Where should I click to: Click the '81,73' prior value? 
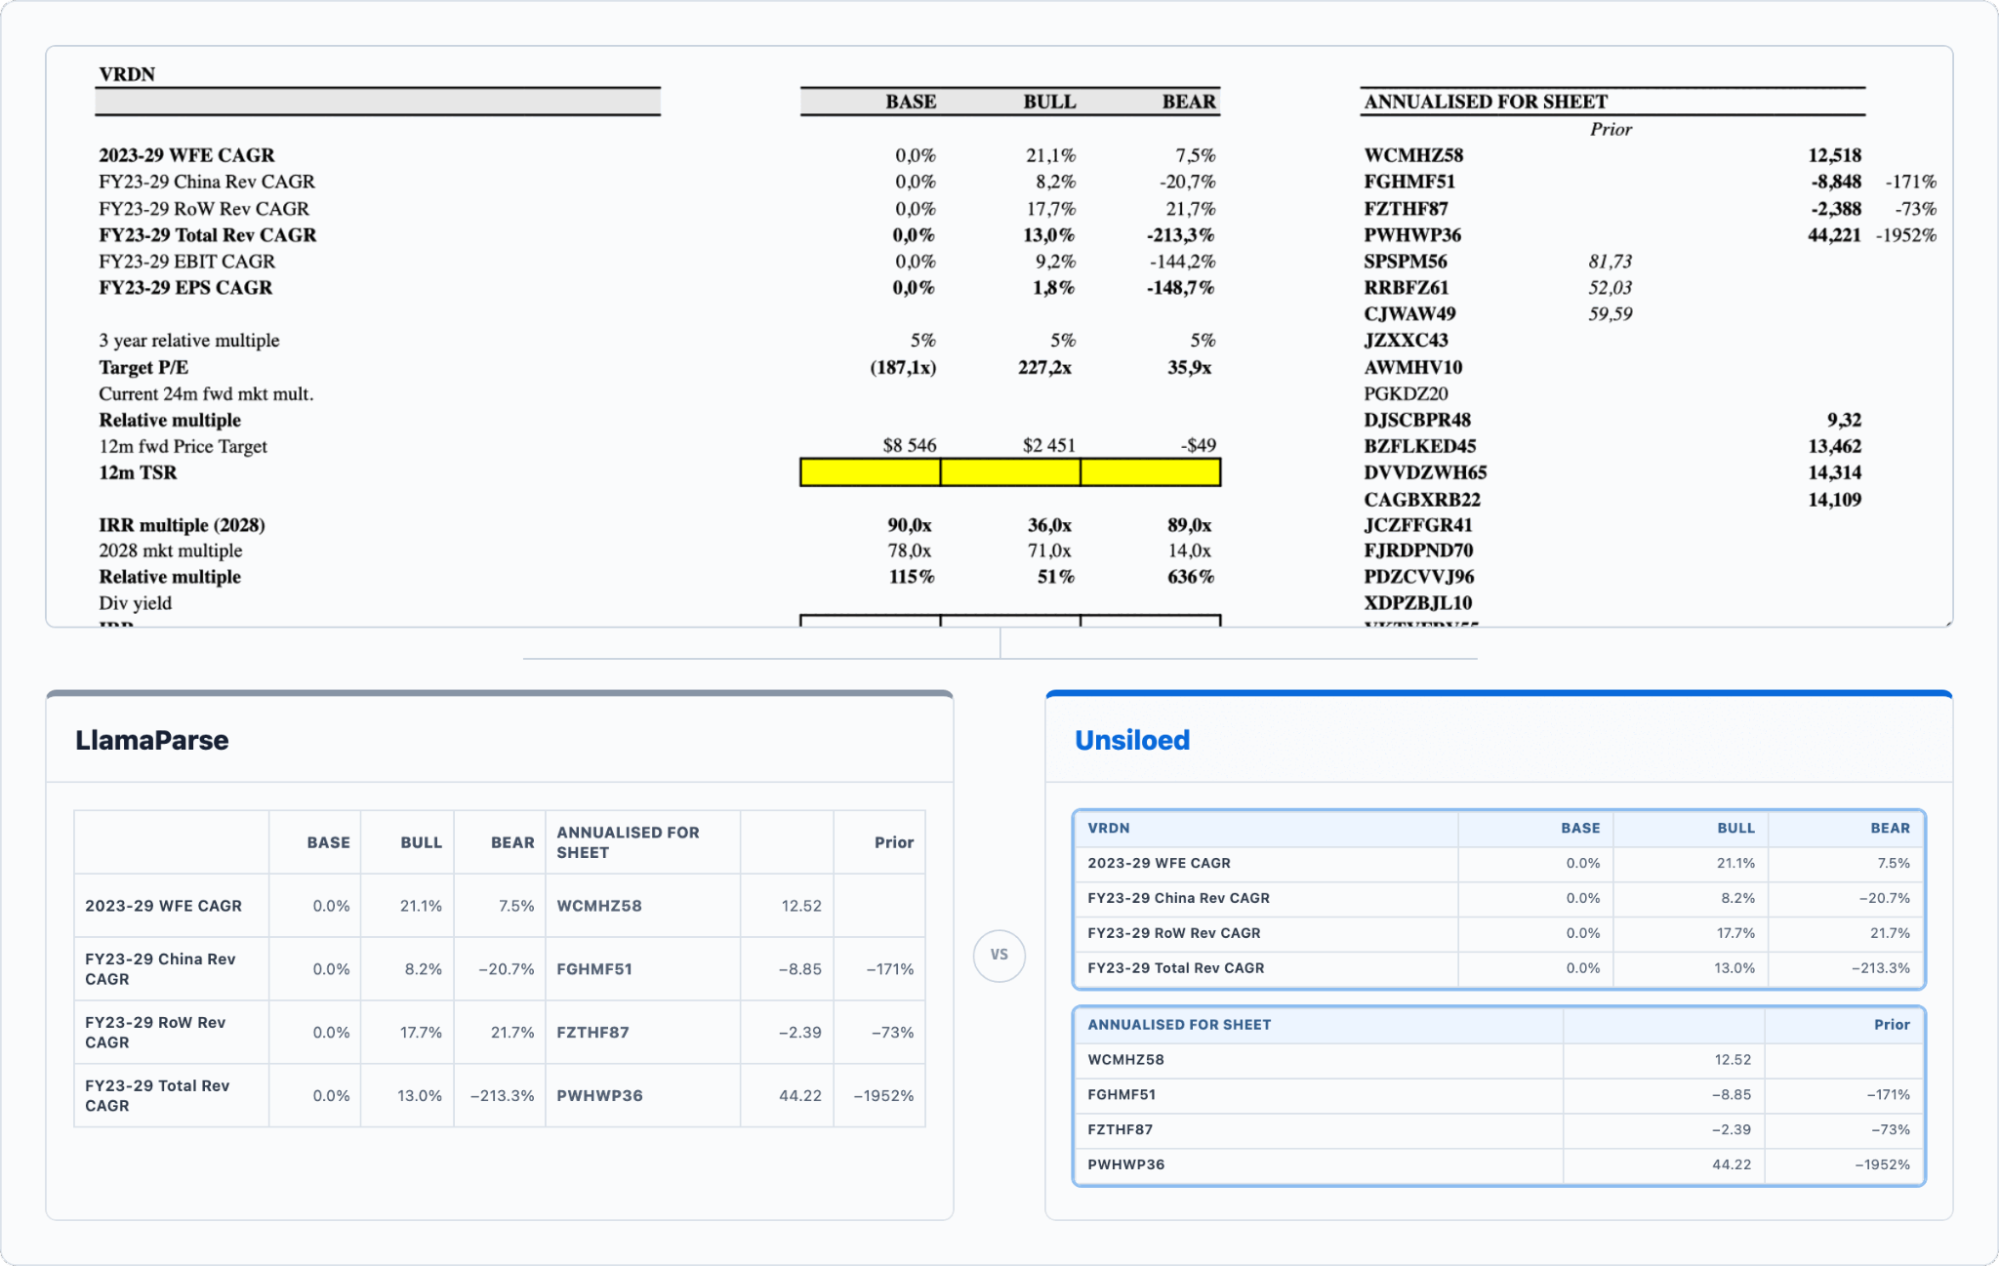pos(1610,261)
